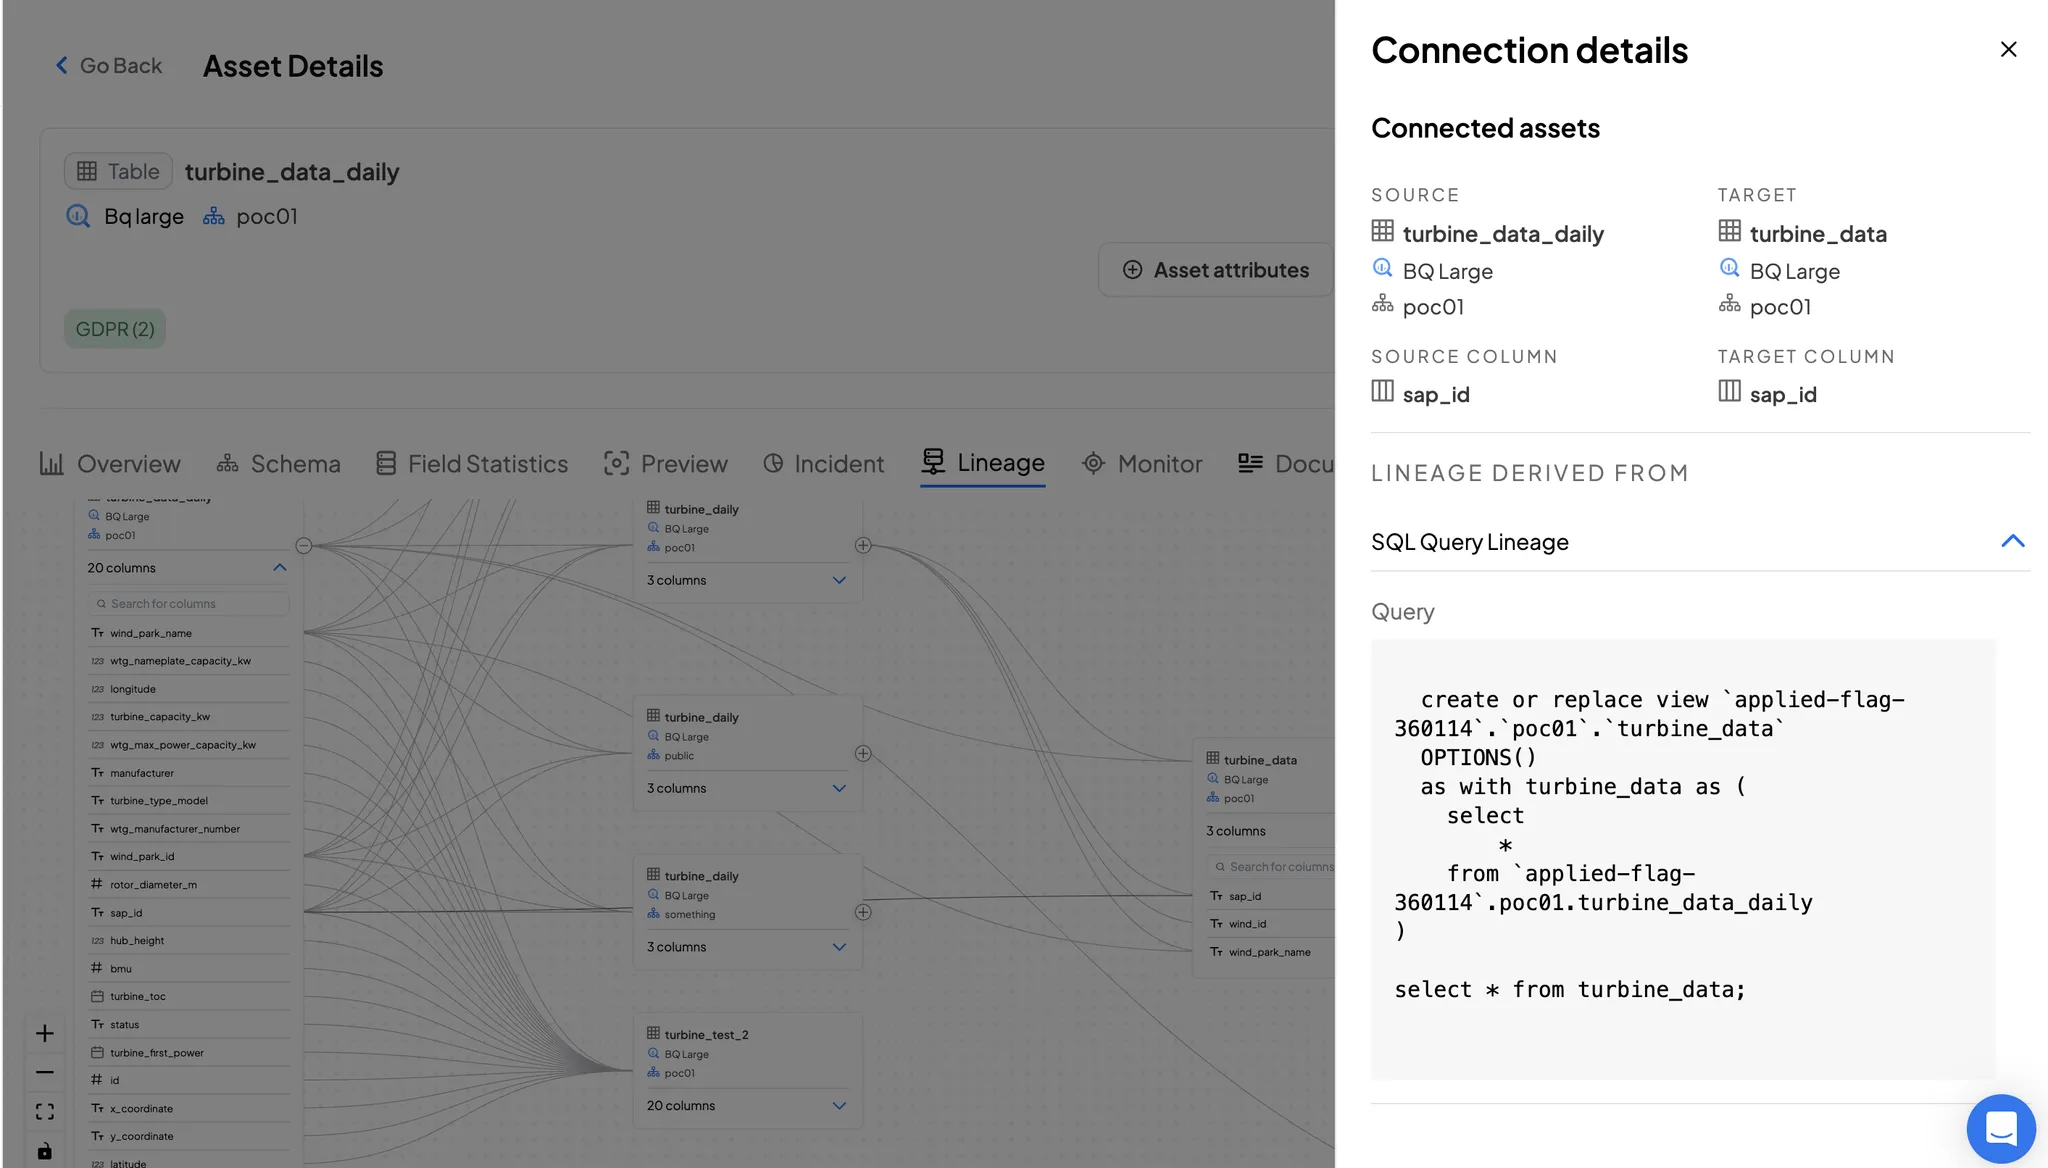Fit lineage graph to screen

pyautogui.click(x=45, y=1112)
